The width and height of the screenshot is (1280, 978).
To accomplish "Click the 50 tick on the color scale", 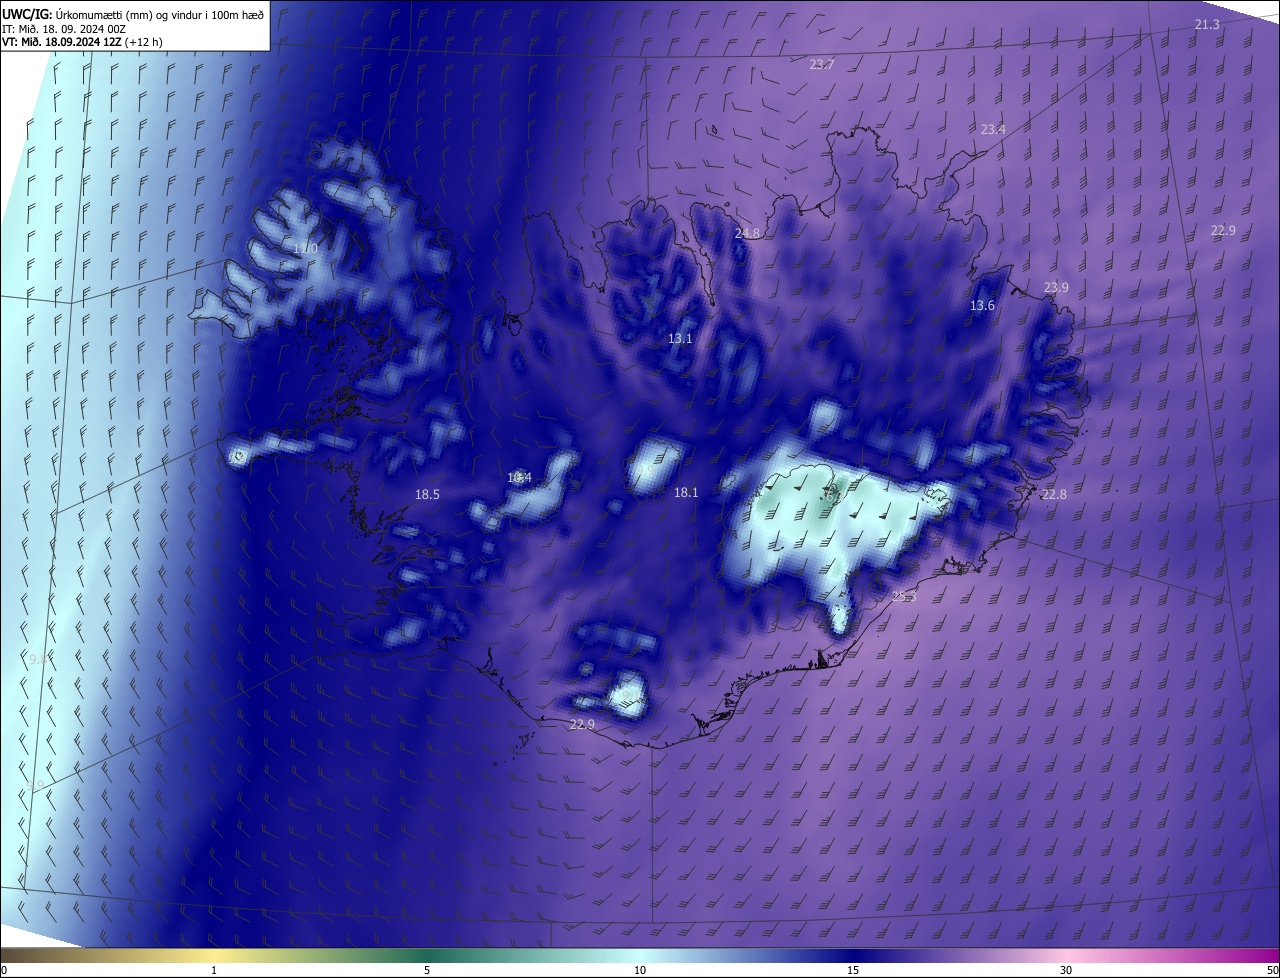I will click(x=1272, y=971).
